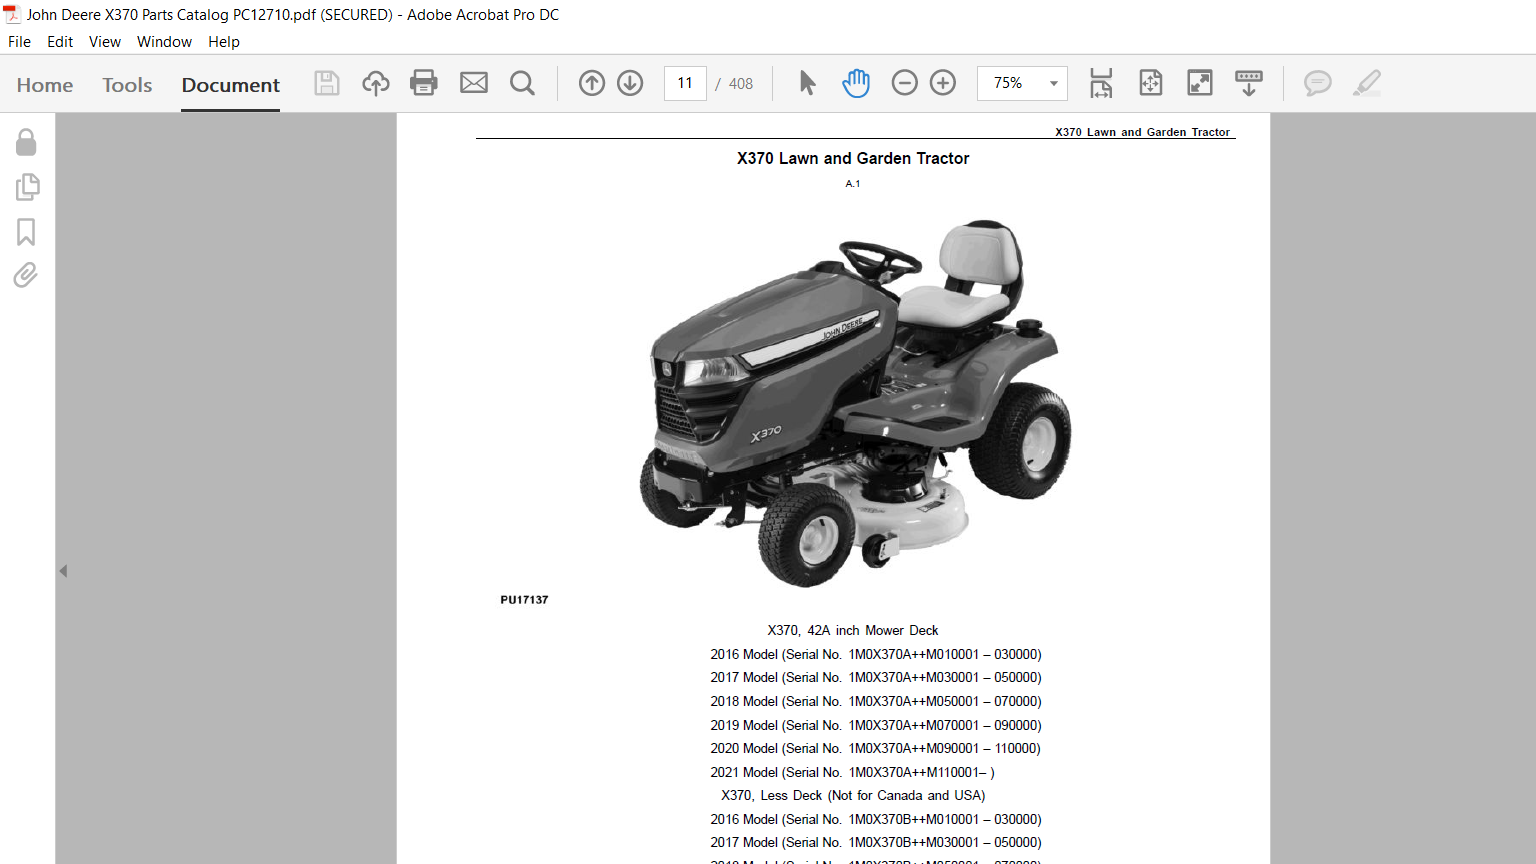
Task: Open the Edit menu
Action: click(x=60, y=42)
